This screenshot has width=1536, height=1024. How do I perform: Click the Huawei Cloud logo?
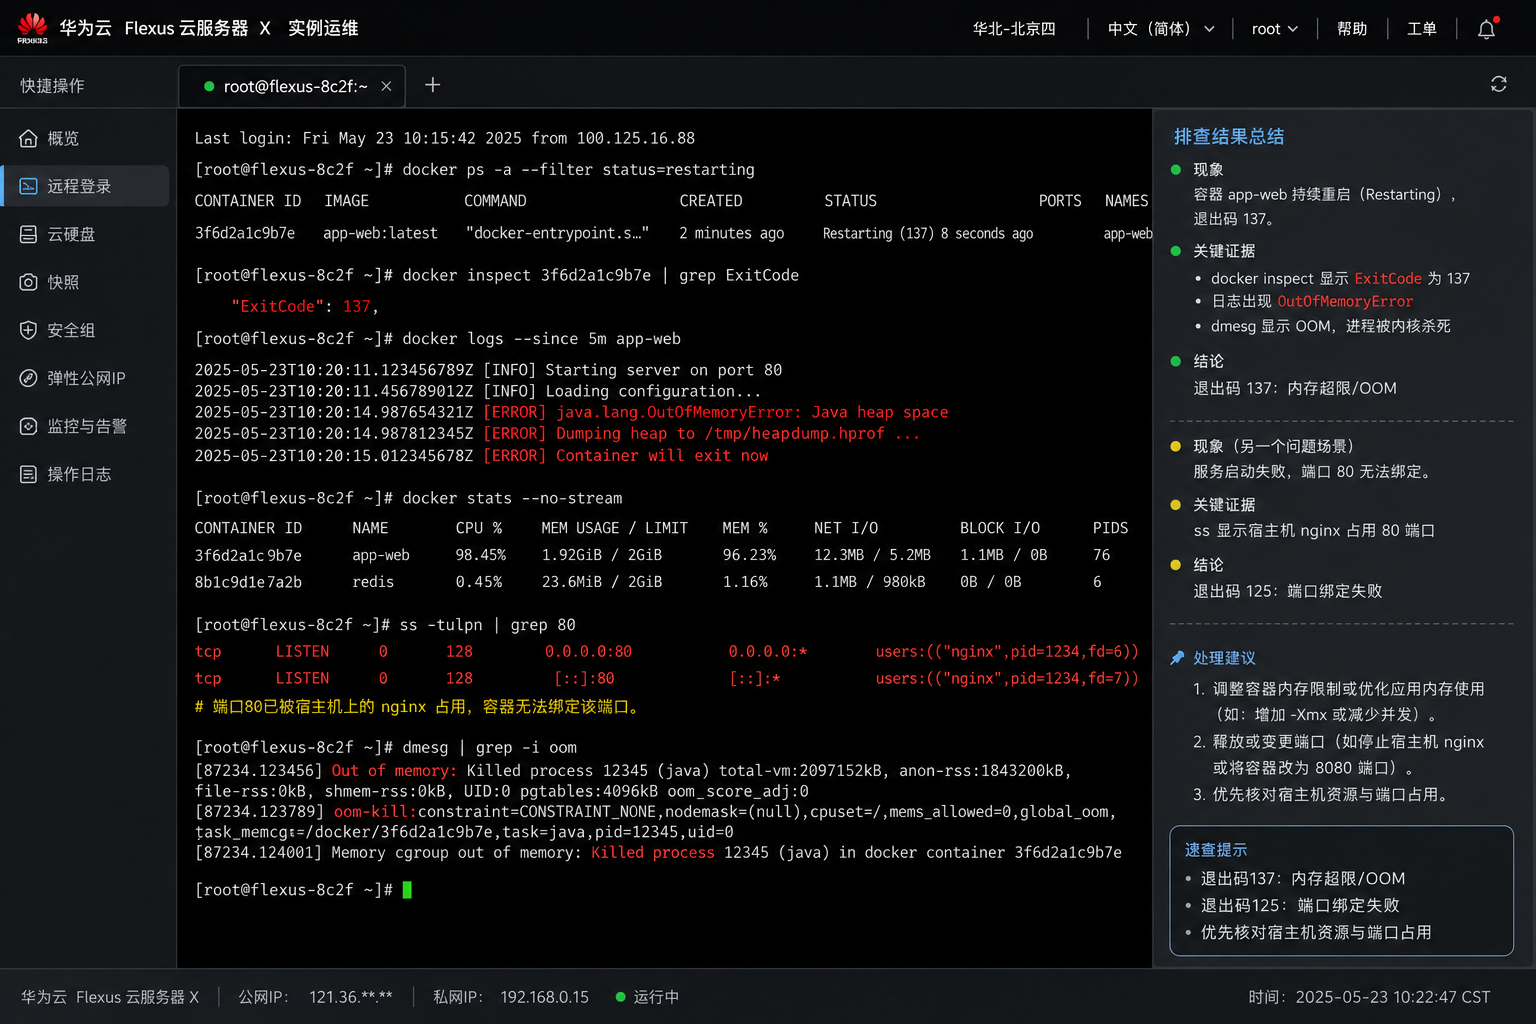pyautogui.click(x=32, y=28)
